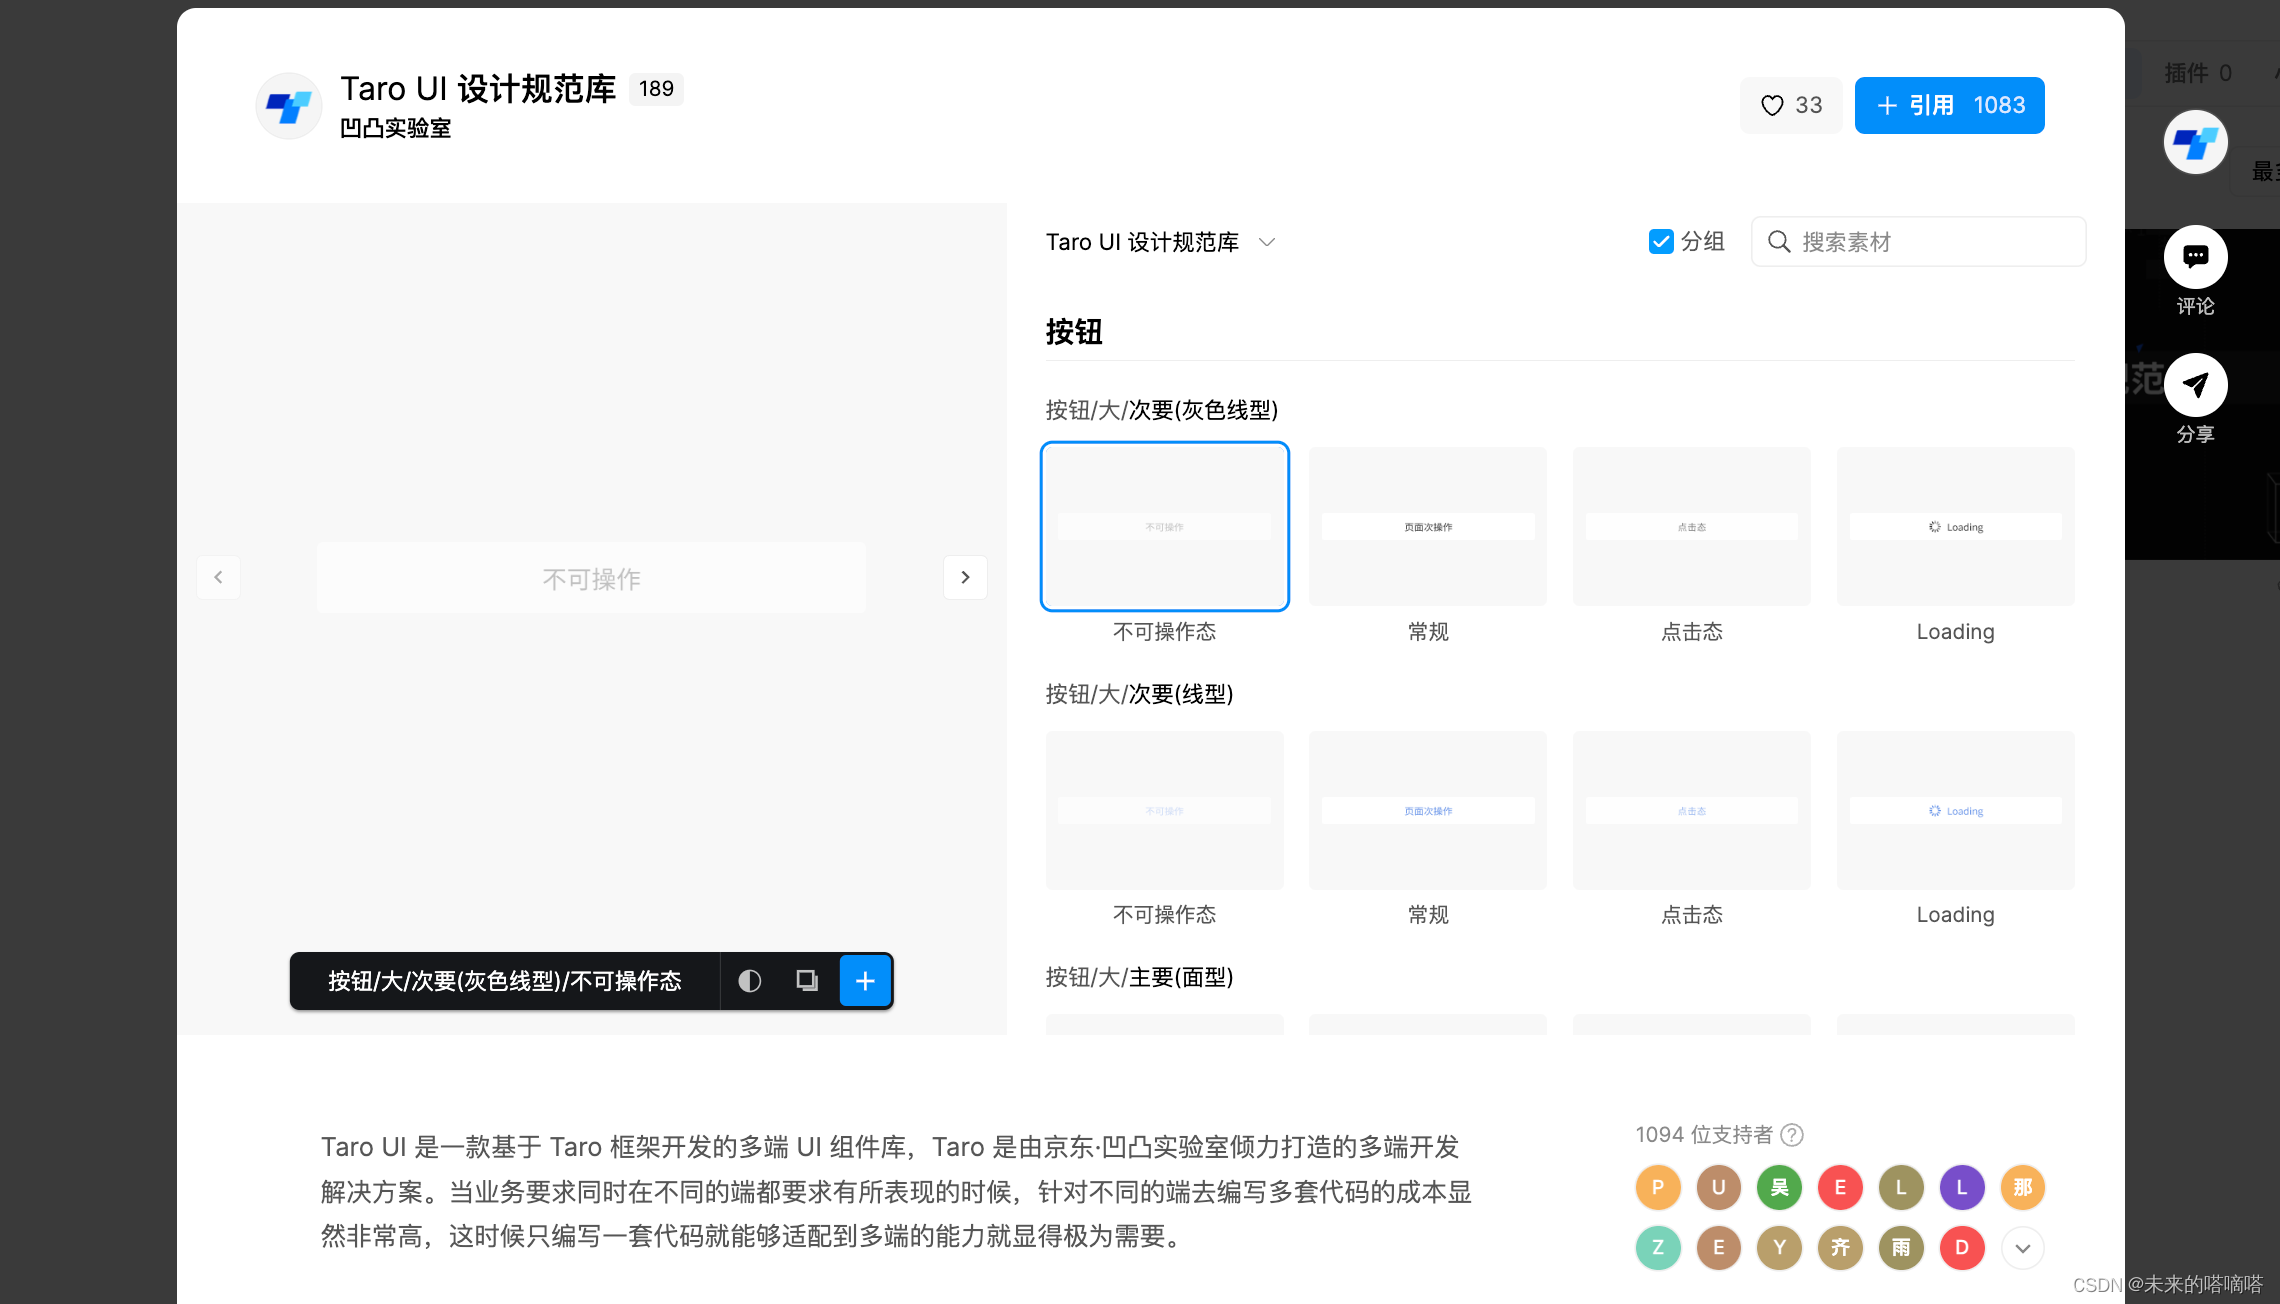Select the 按钮/大/主要(面型) section

point(1138,975)
